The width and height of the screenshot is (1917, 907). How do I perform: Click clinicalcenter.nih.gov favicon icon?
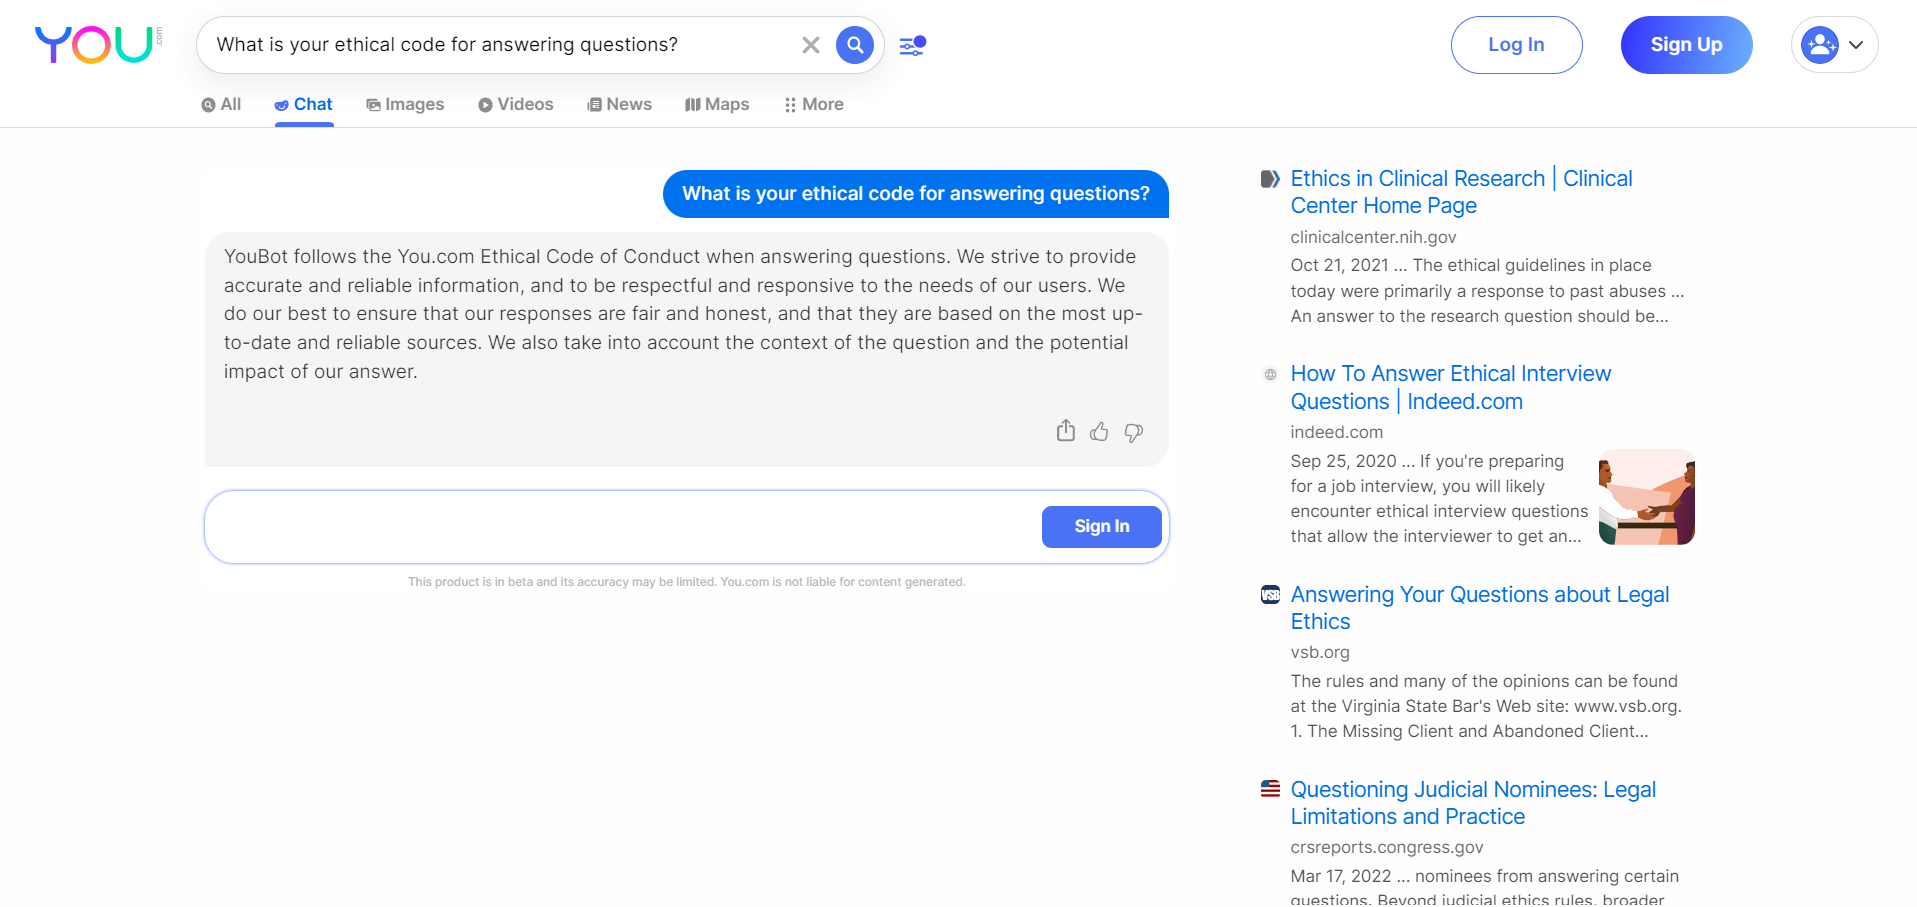pyautogui.click(x=1270, y=179)
